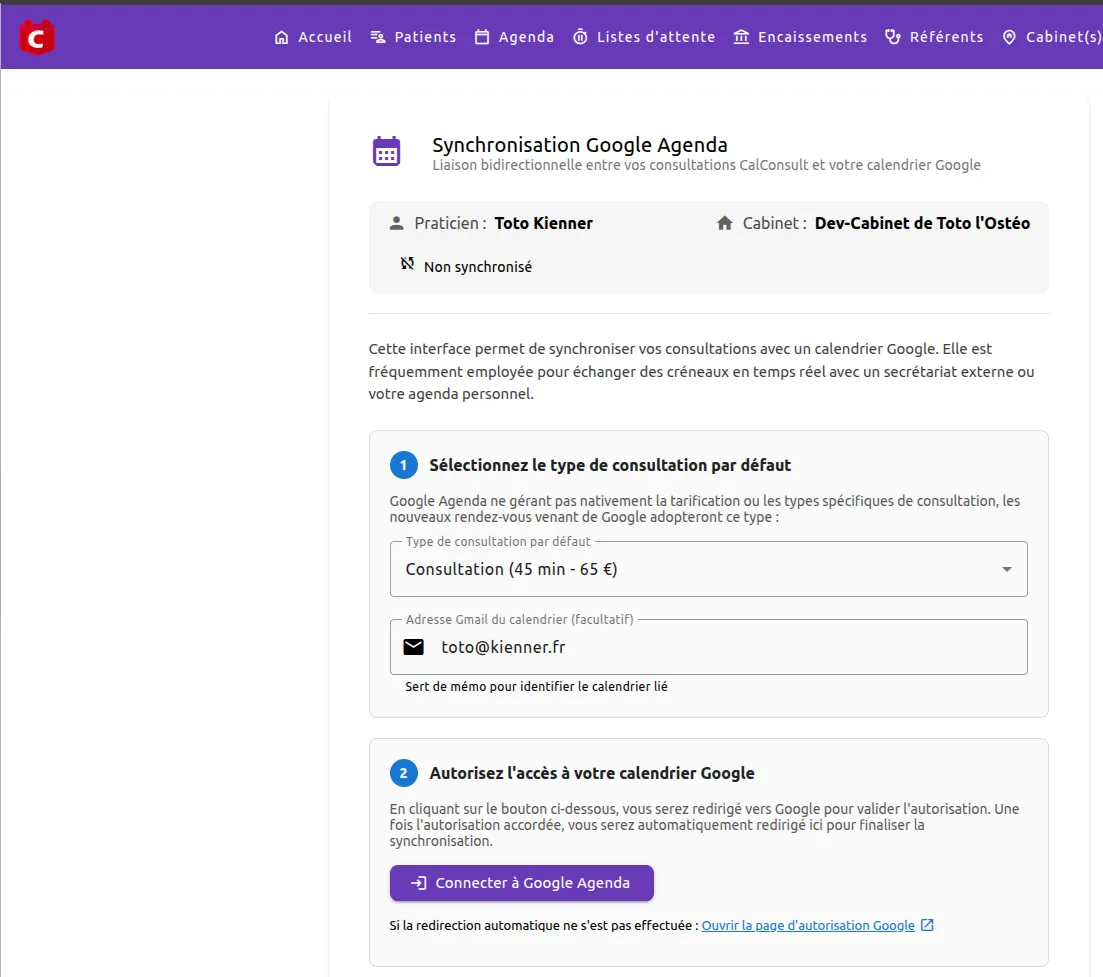1103x977 pixels.
Task: Click the location pin icon beside Cabinet(s)
Action: tap(1009, 37)
